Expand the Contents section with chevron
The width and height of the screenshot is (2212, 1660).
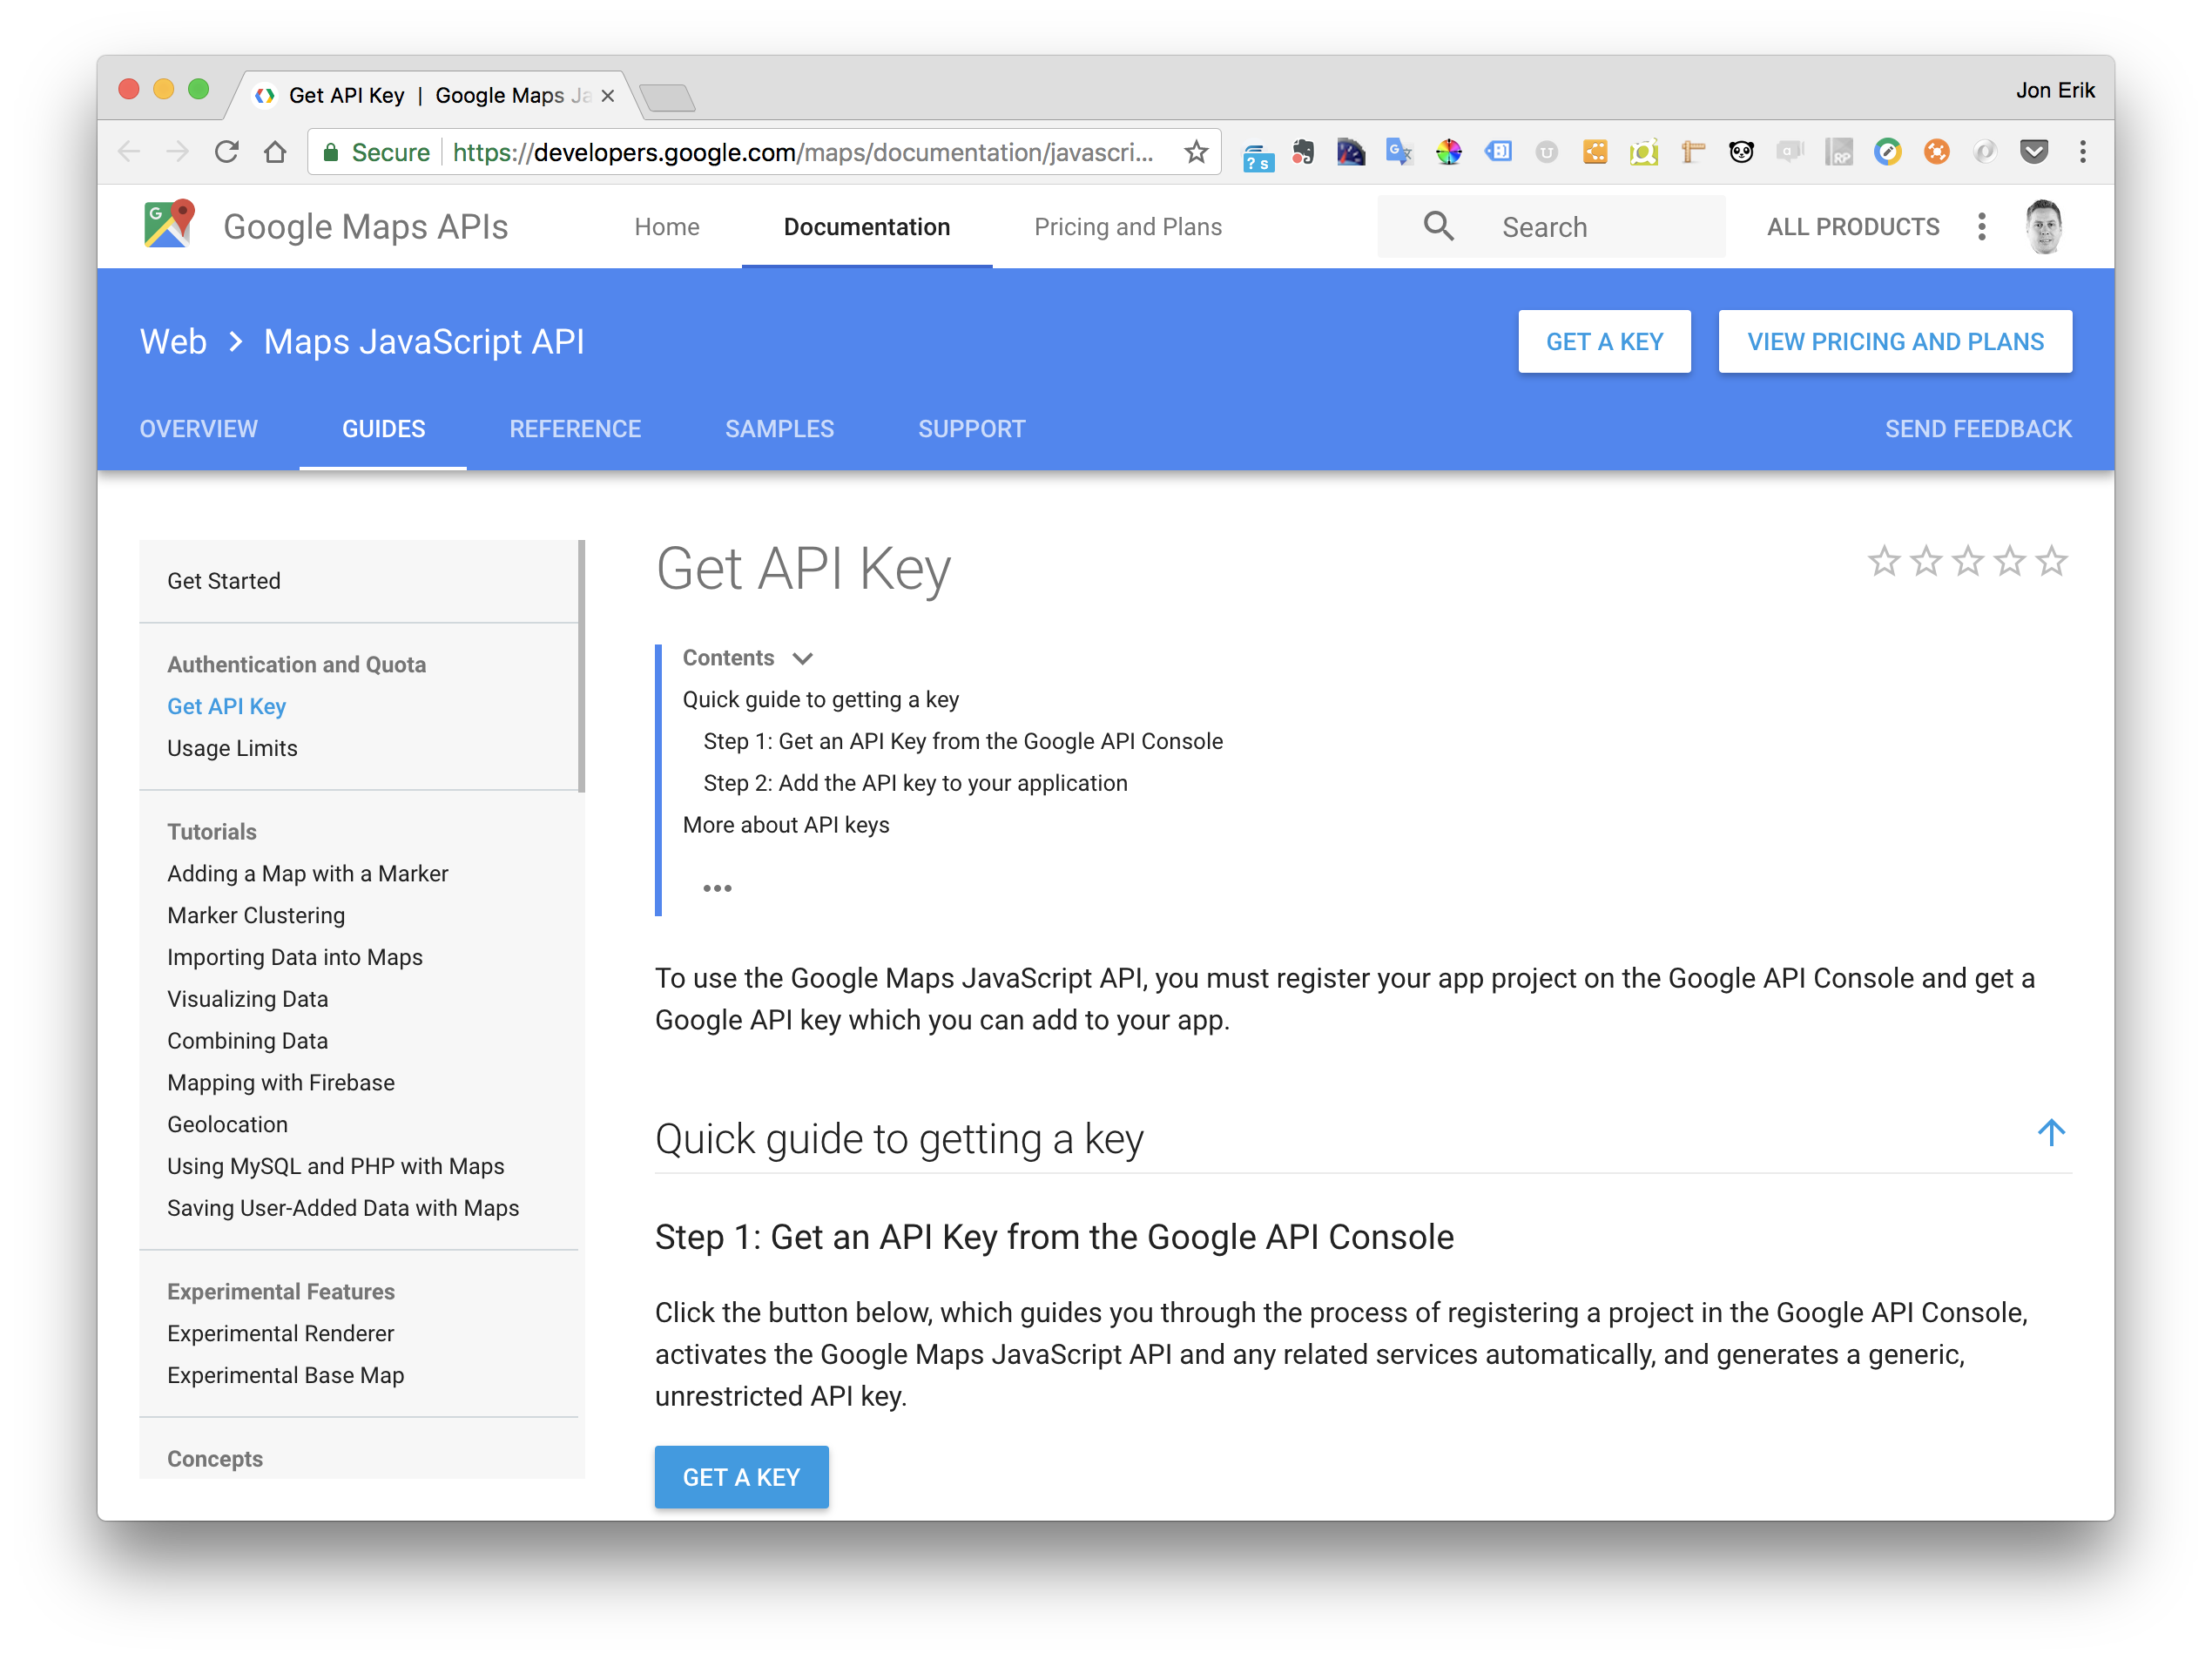(804, 658)
